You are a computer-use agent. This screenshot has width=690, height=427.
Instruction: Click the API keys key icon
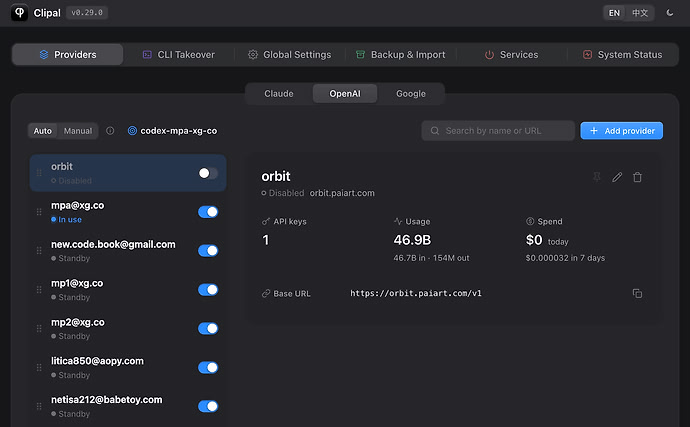pyautogui.click(x=266, y=221)
